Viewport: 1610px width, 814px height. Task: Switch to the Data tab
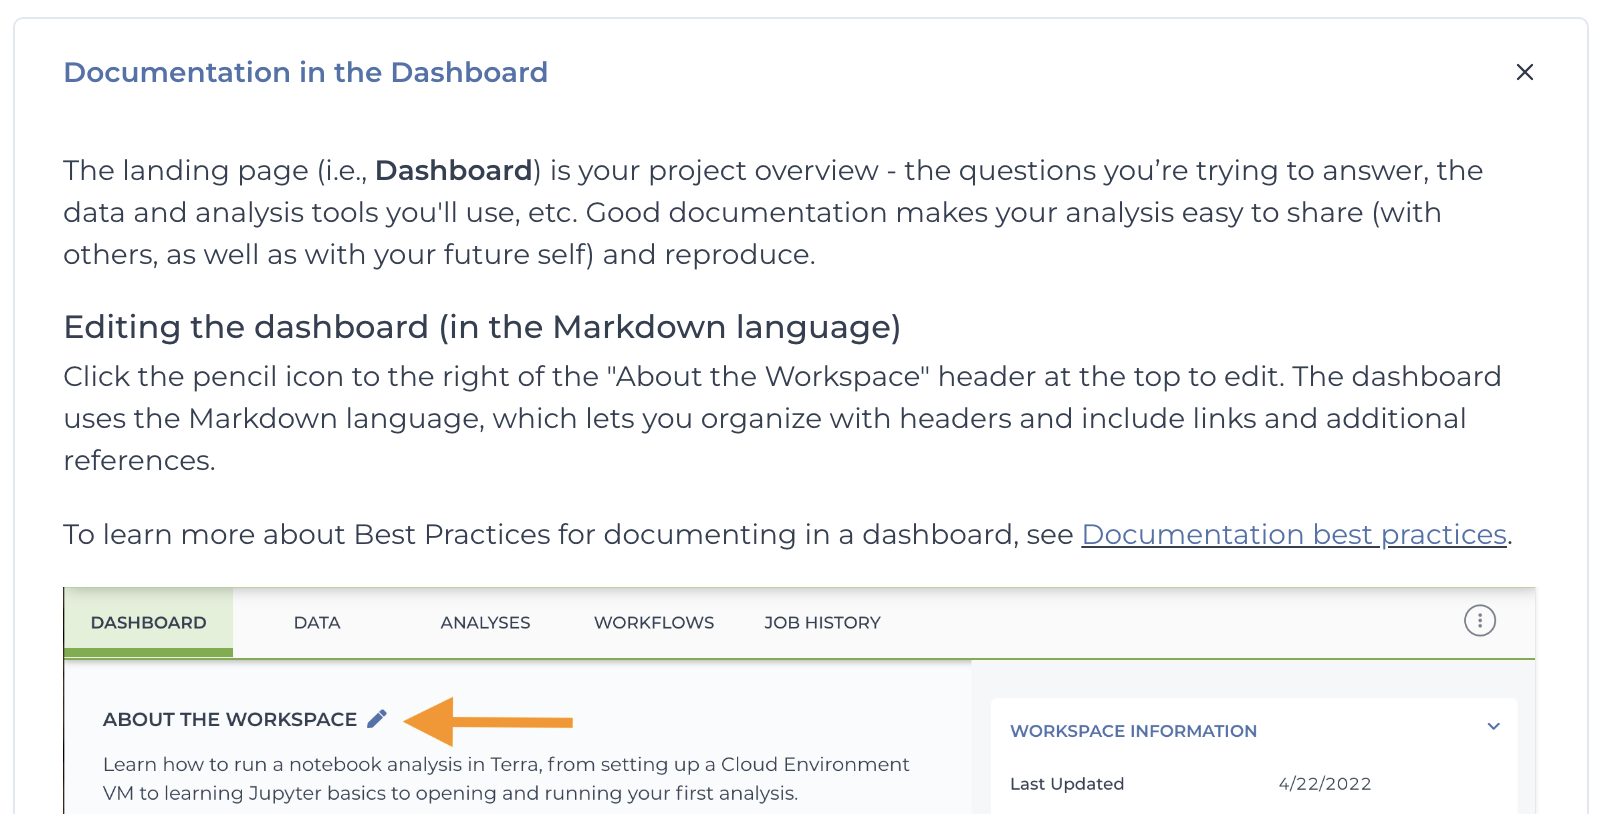[316, 622]
